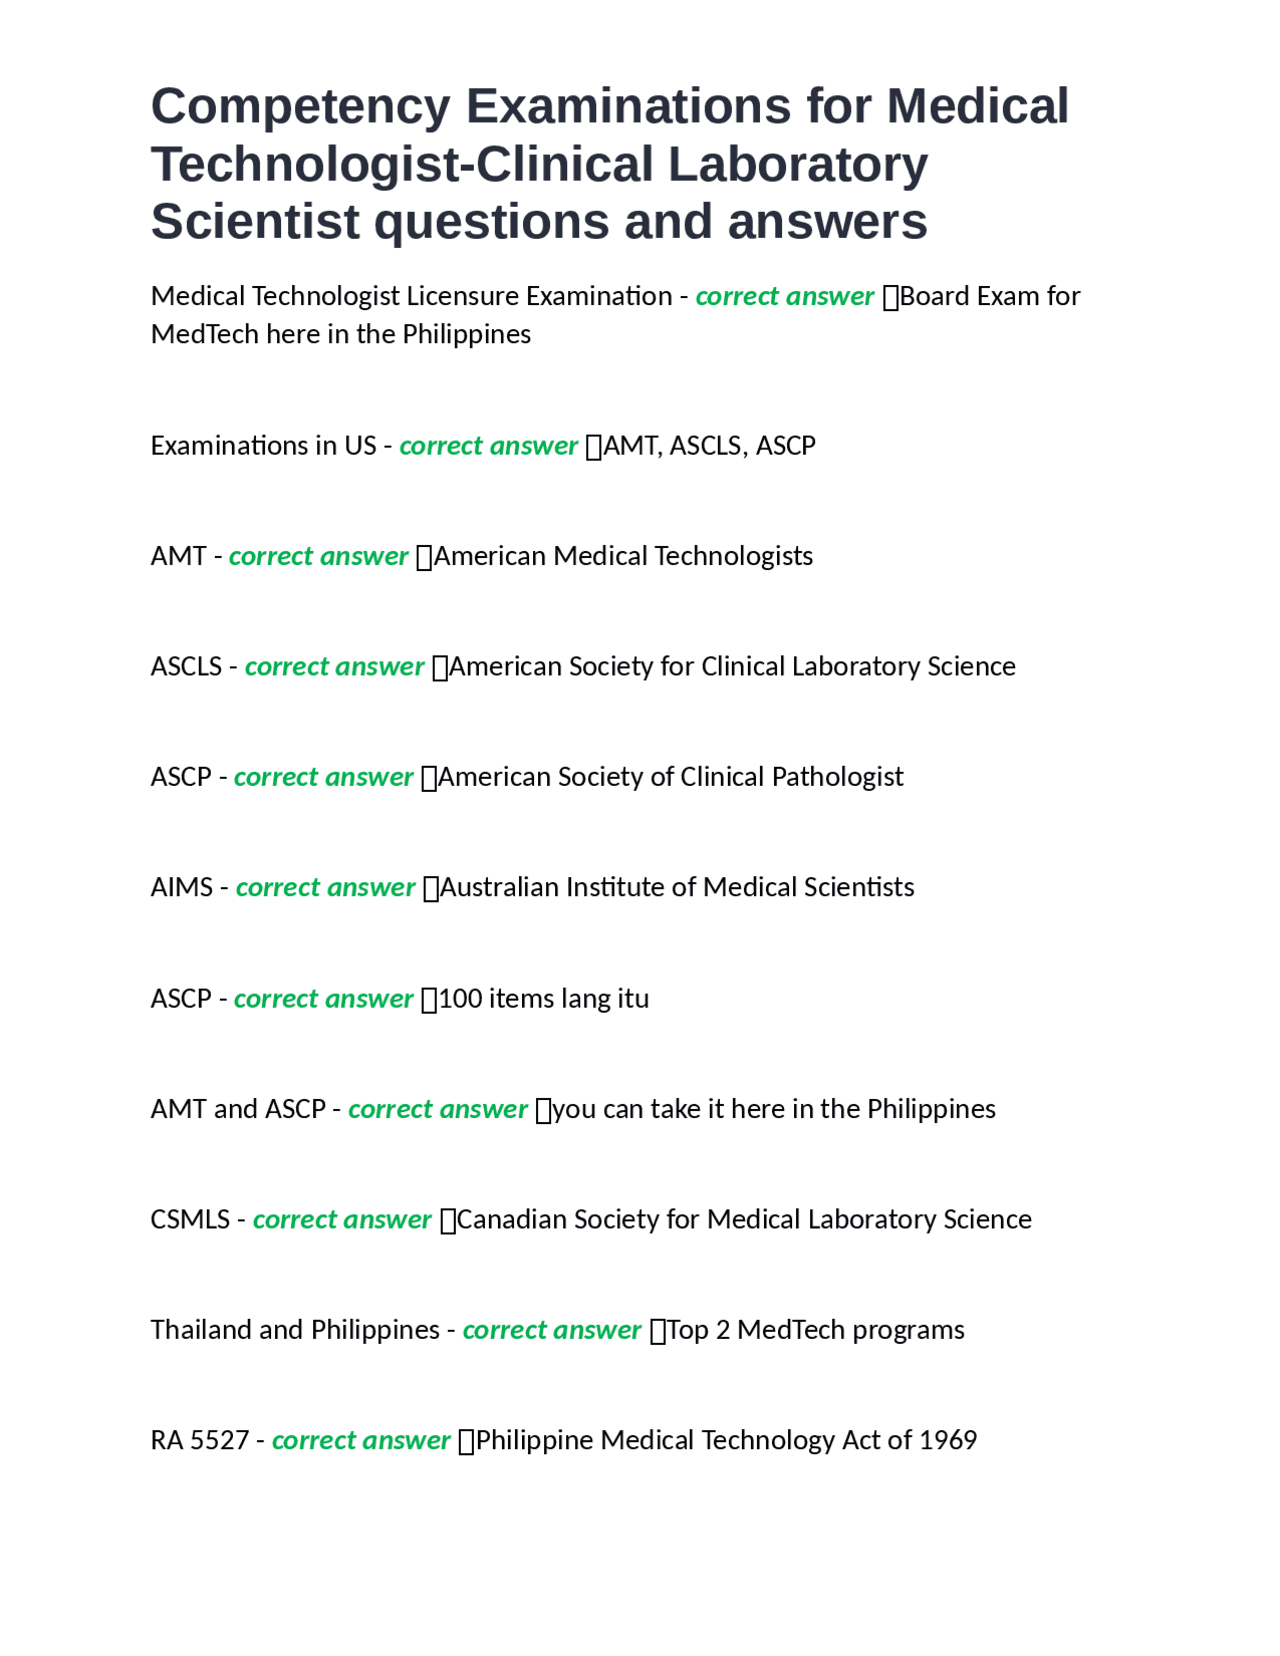This screenshot has height=1656, width=1280.
Task: Click 'American Society of Clinical Pathologist' text
Action: (671, 777)
